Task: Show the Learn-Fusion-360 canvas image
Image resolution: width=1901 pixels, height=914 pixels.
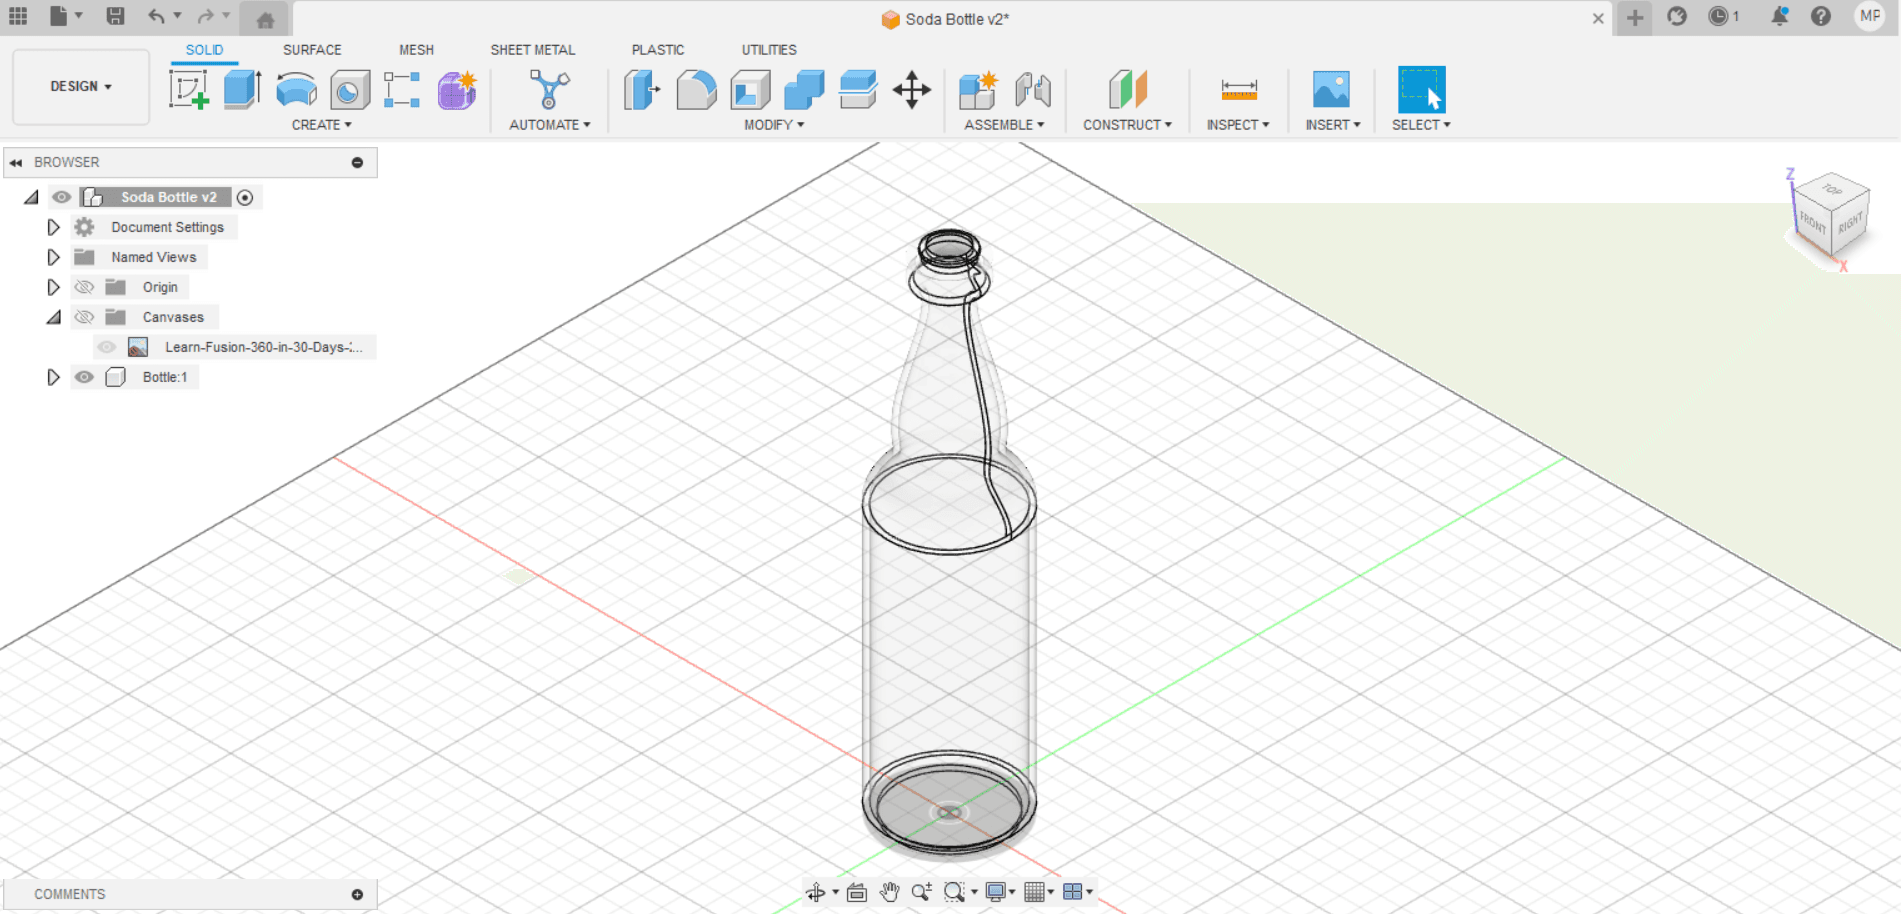Action: (107, 347)
